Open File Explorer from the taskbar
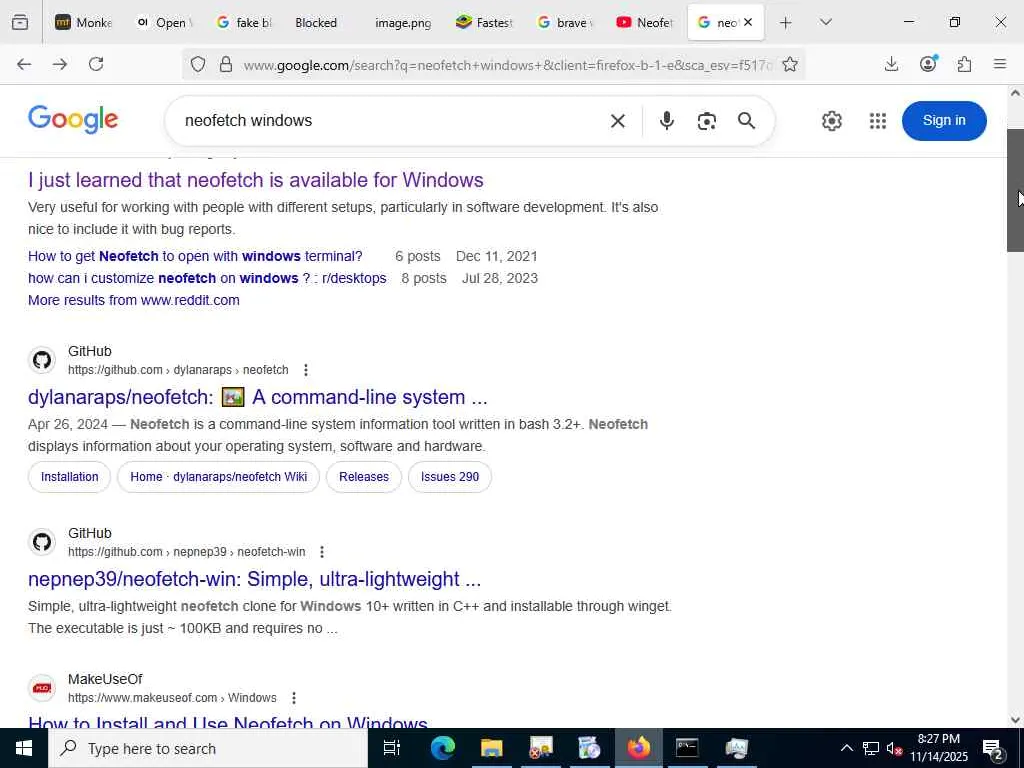The height and width of the screenshot is (768, 1024). (492, 748)
